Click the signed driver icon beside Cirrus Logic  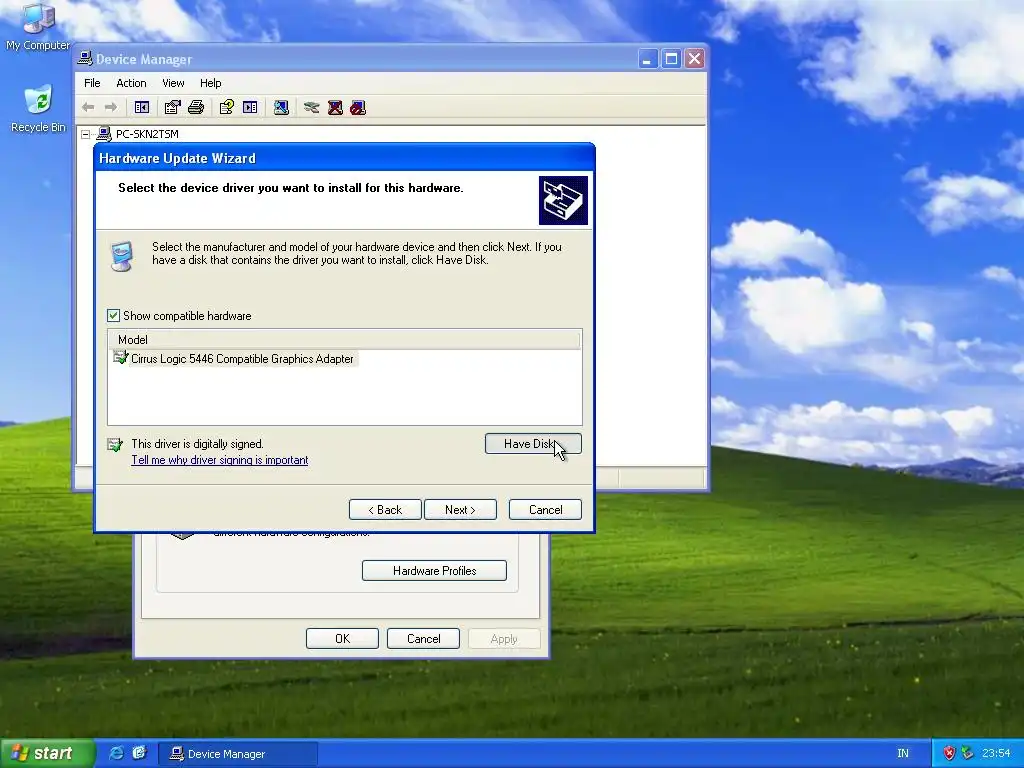click(x=120, y=358)
